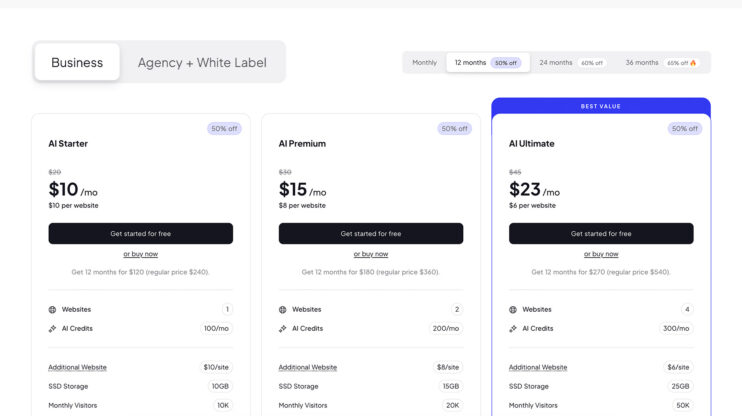
Task: Click '$6 per website' text
Action: pos(532,205)
